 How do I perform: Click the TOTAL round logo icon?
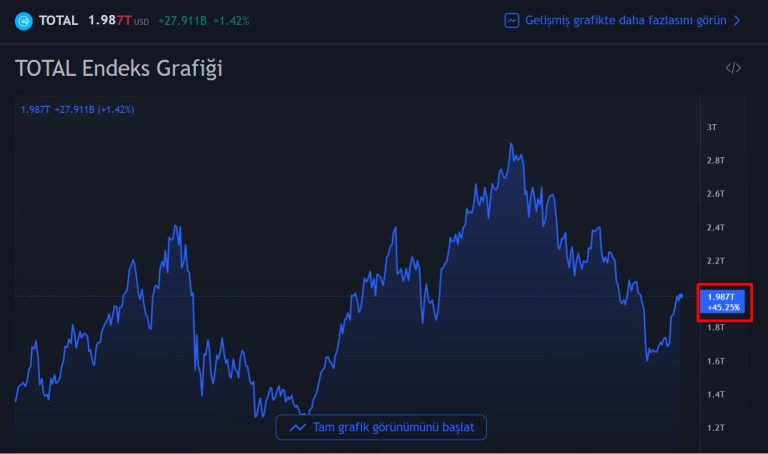(24, 20)
